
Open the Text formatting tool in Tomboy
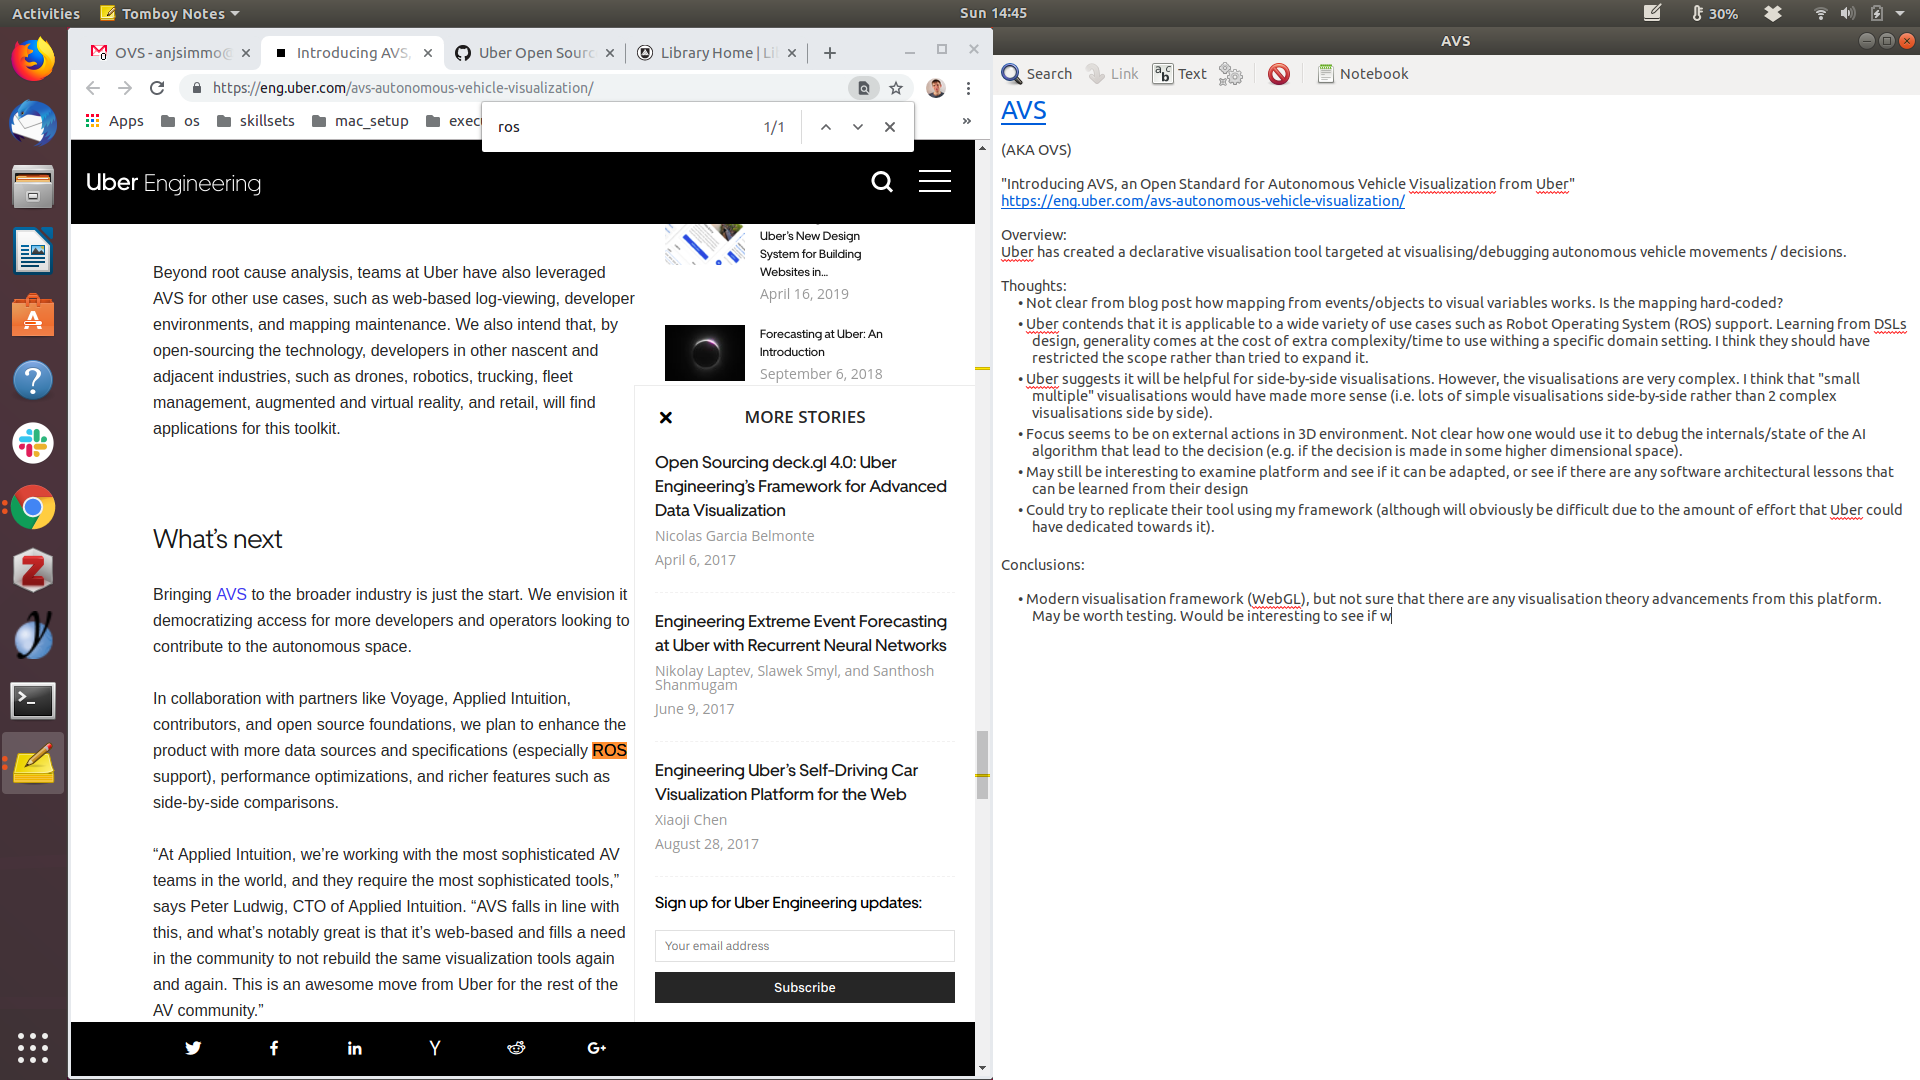coord(1180,74)
